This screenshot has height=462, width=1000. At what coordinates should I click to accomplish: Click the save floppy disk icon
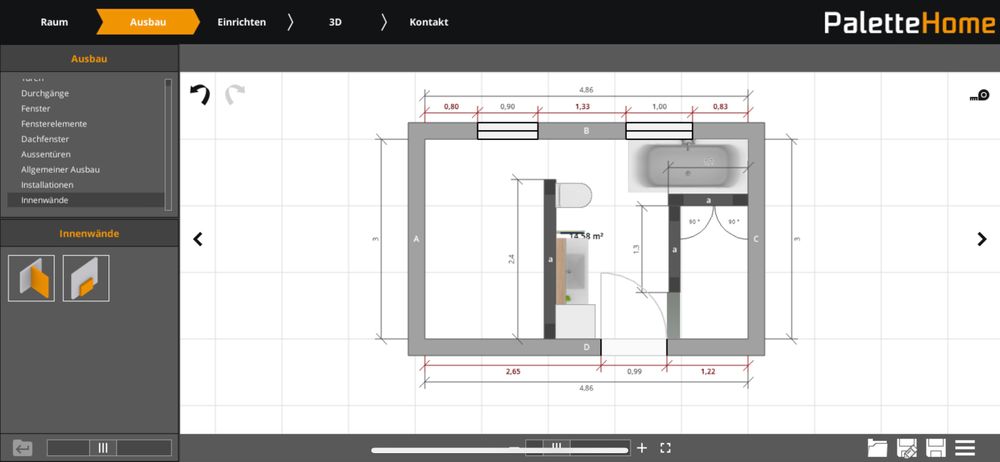pos(937,448)
